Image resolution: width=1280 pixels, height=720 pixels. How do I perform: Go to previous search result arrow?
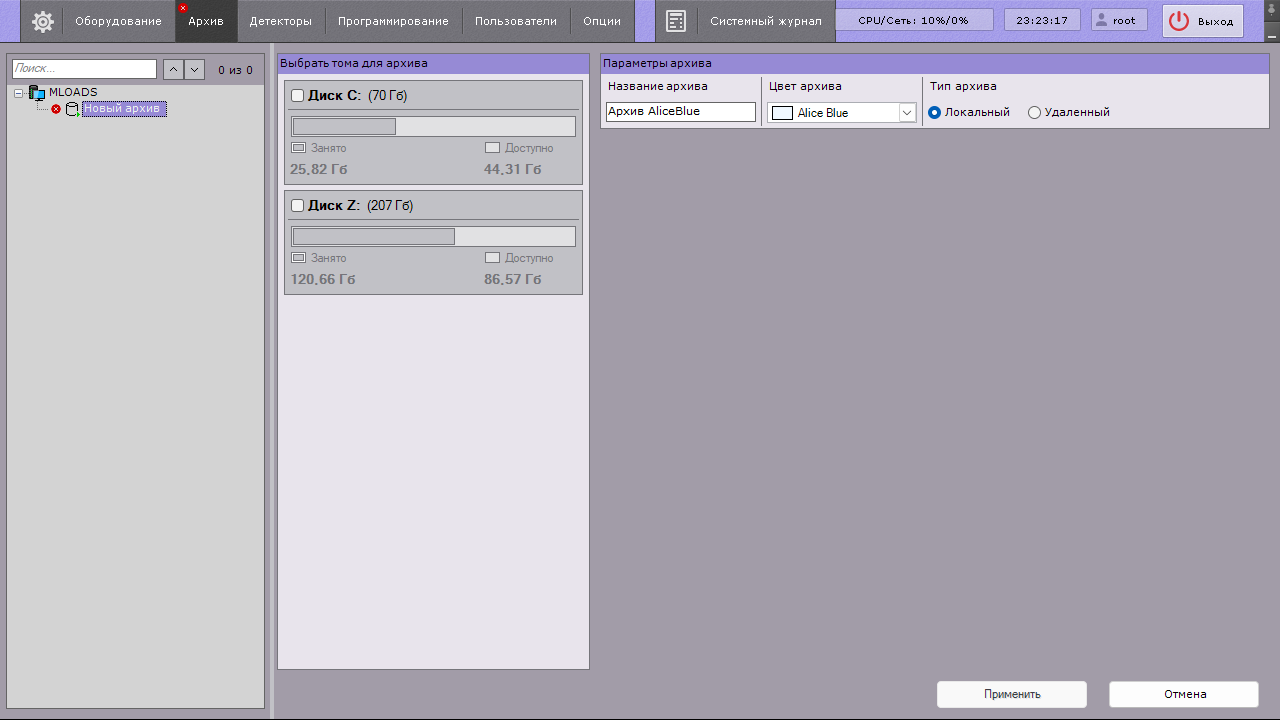(172, 69)
